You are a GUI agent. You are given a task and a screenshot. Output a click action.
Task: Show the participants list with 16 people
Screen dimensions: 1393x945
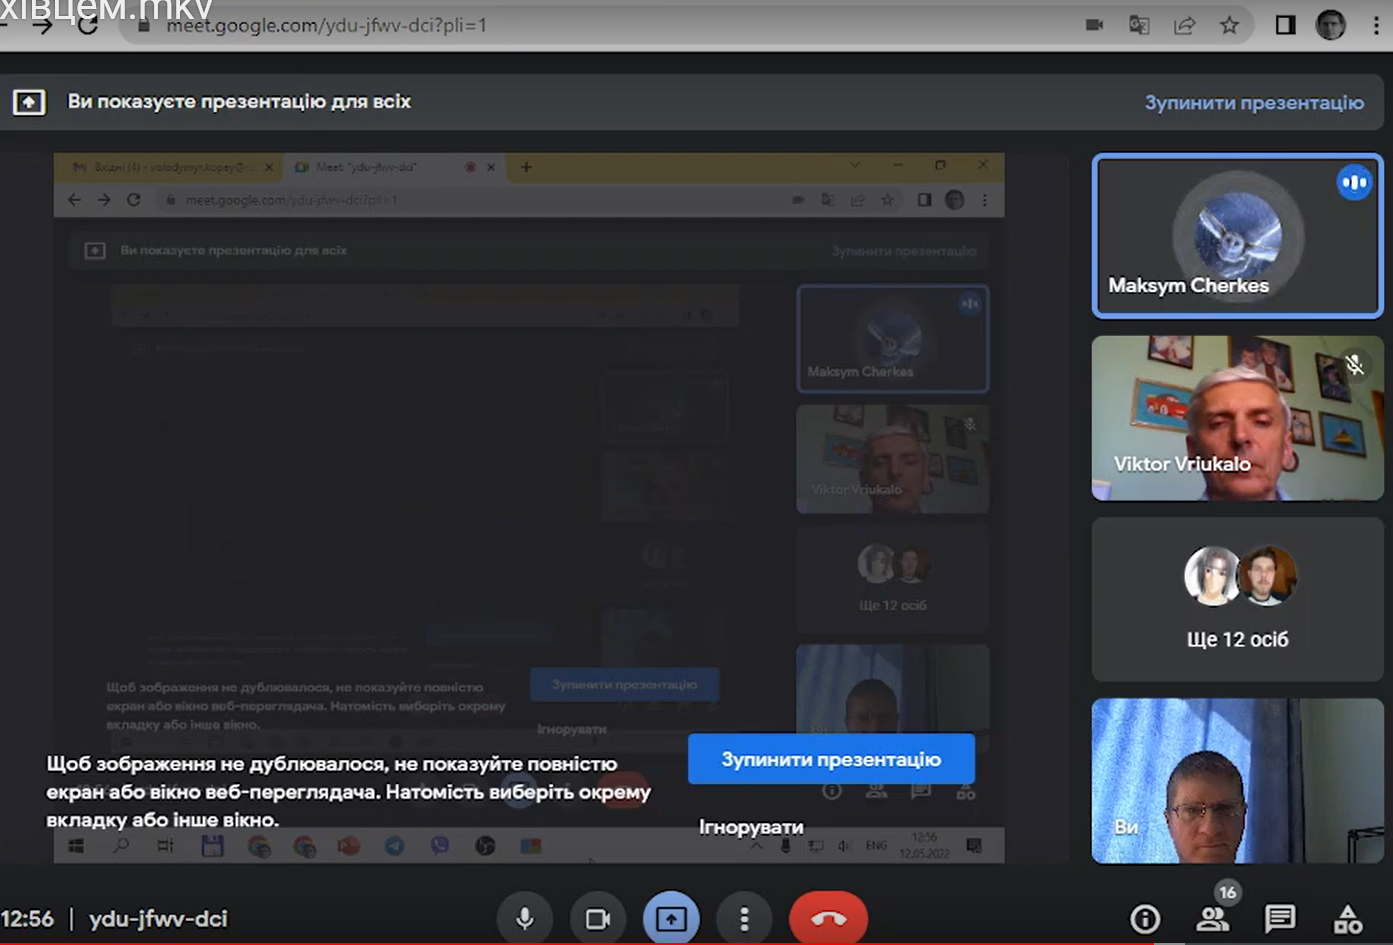pos(1213,918)
